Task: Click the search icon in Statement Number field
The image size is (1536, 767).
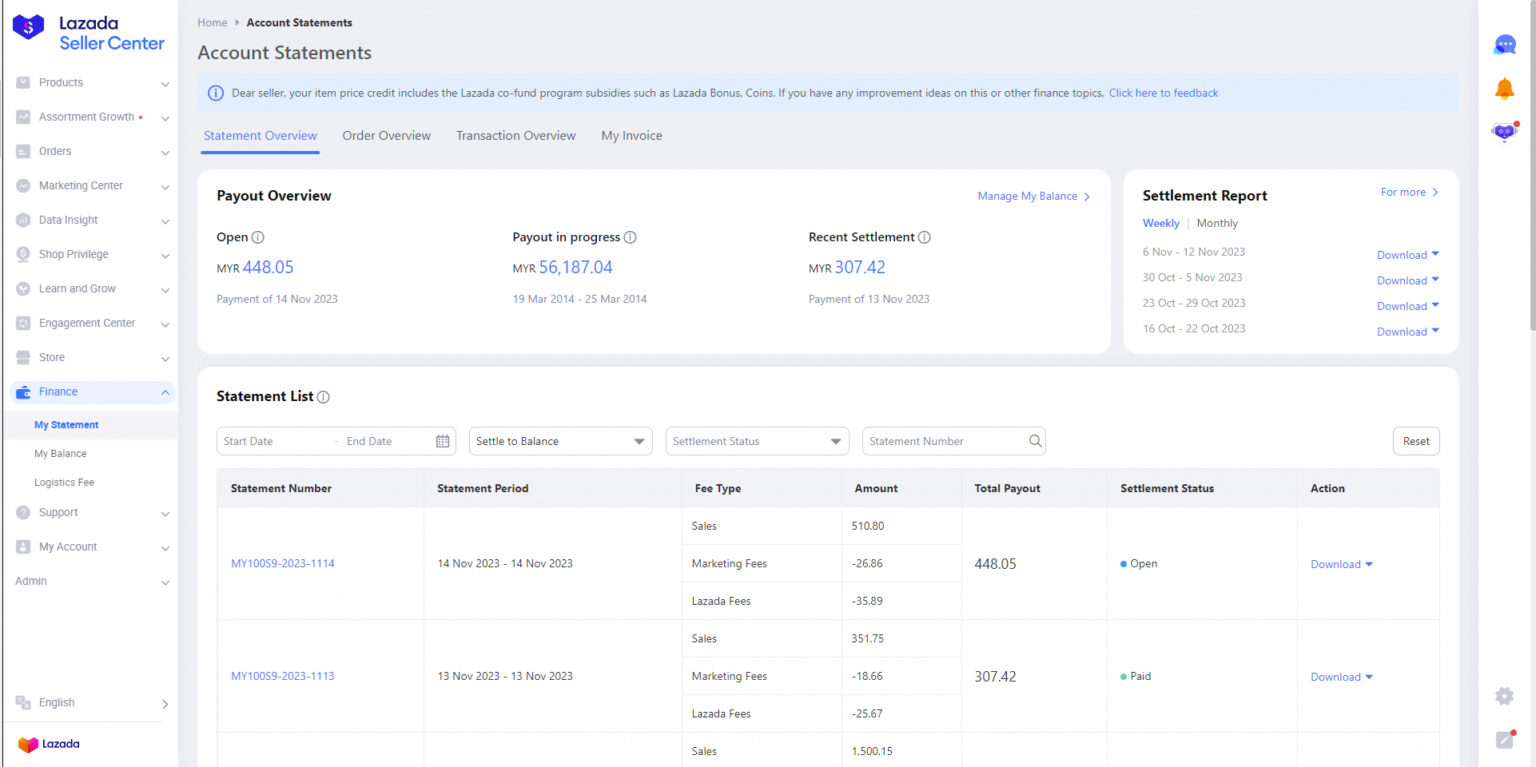Action: [1035, 441]
